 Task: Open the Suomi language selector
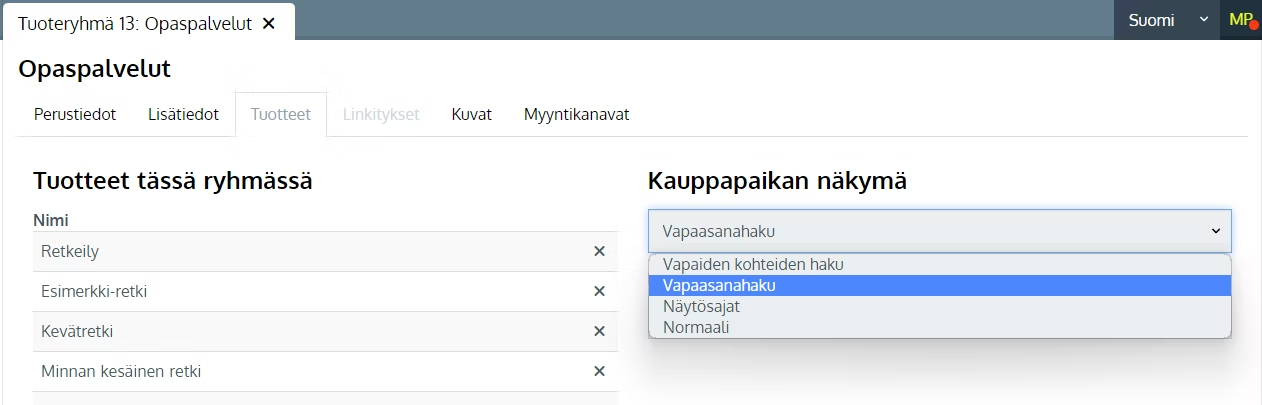1167,20
